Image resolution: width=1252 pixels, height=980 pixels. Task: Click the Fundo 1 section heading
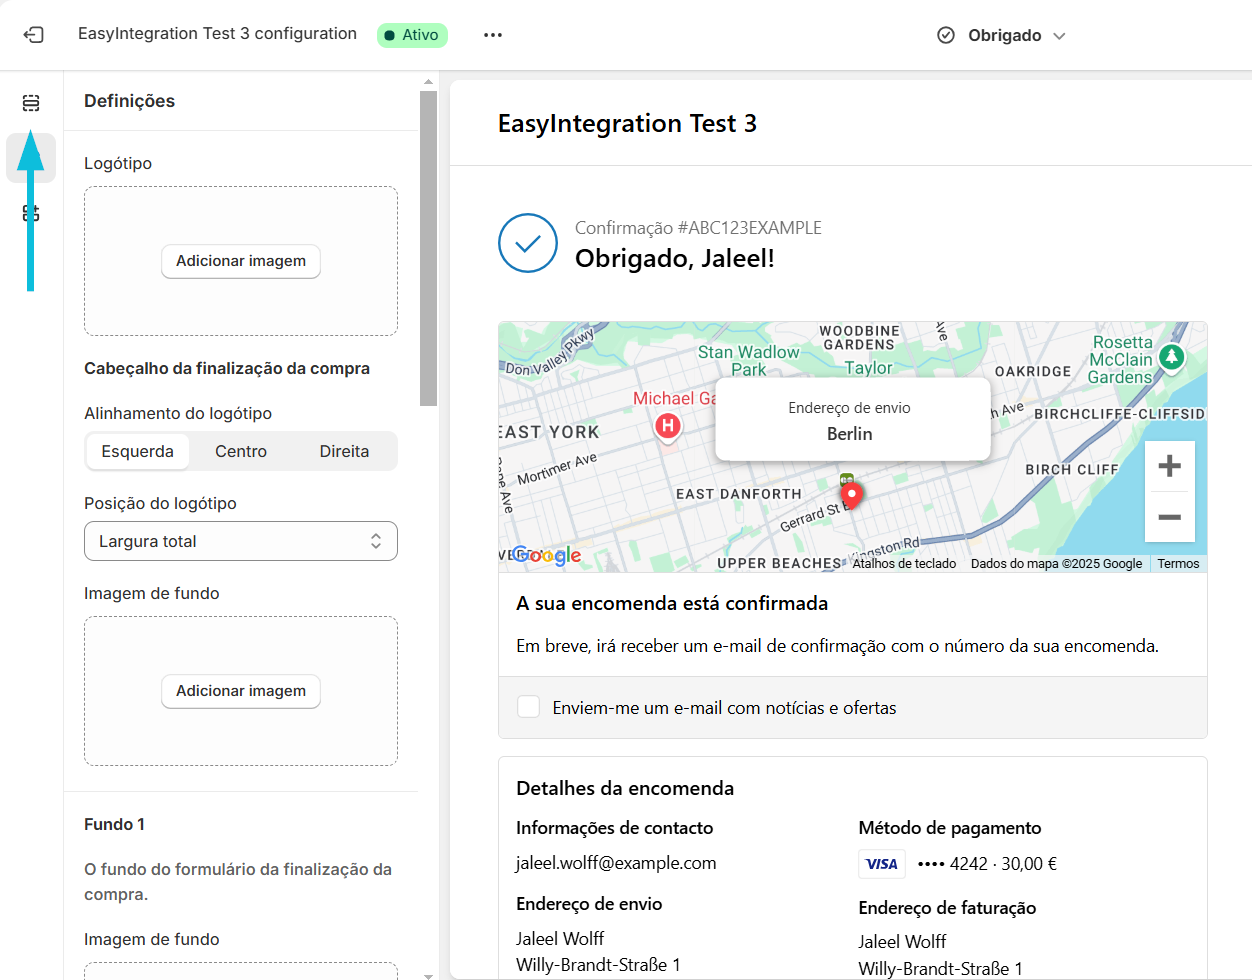pos(114,824)
